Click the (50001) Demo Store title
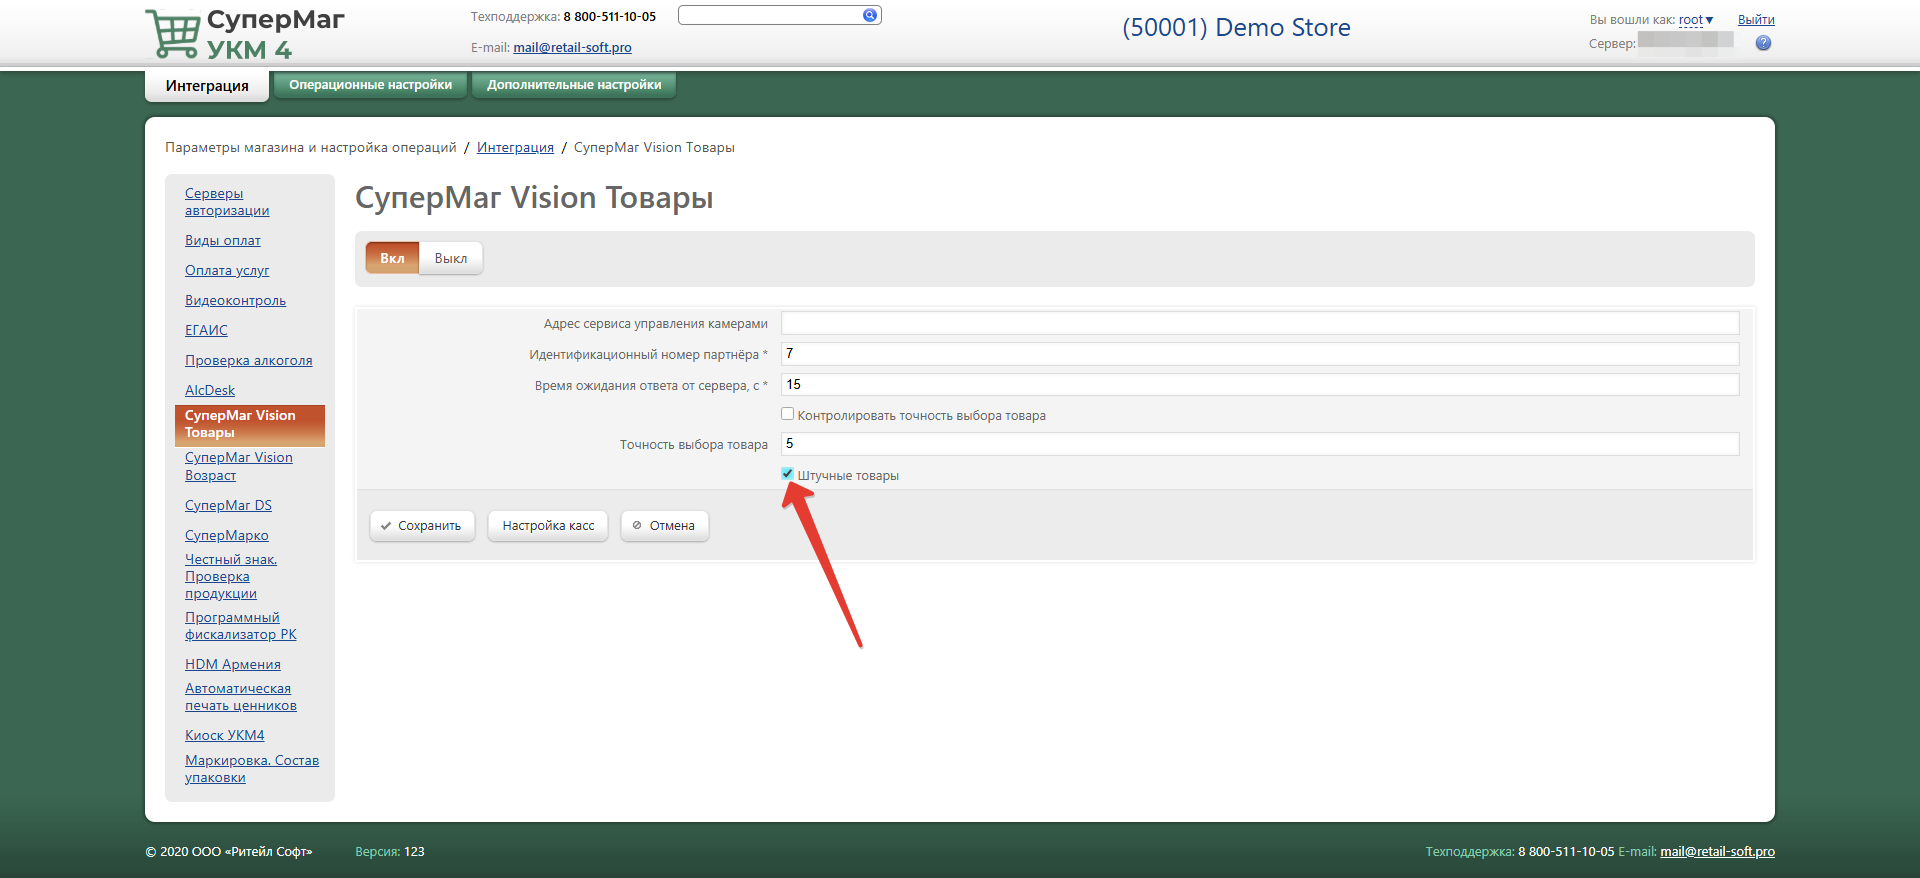Viewport: 1920px width, 878px height. 1236,28
